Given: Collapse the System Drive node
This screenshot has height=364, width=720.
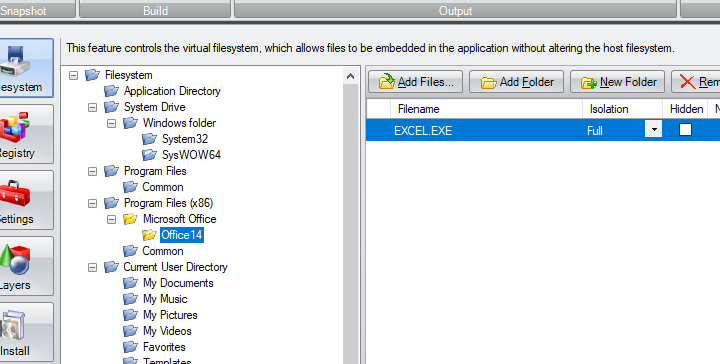Looking at the screenshot, I should (92, 107).
